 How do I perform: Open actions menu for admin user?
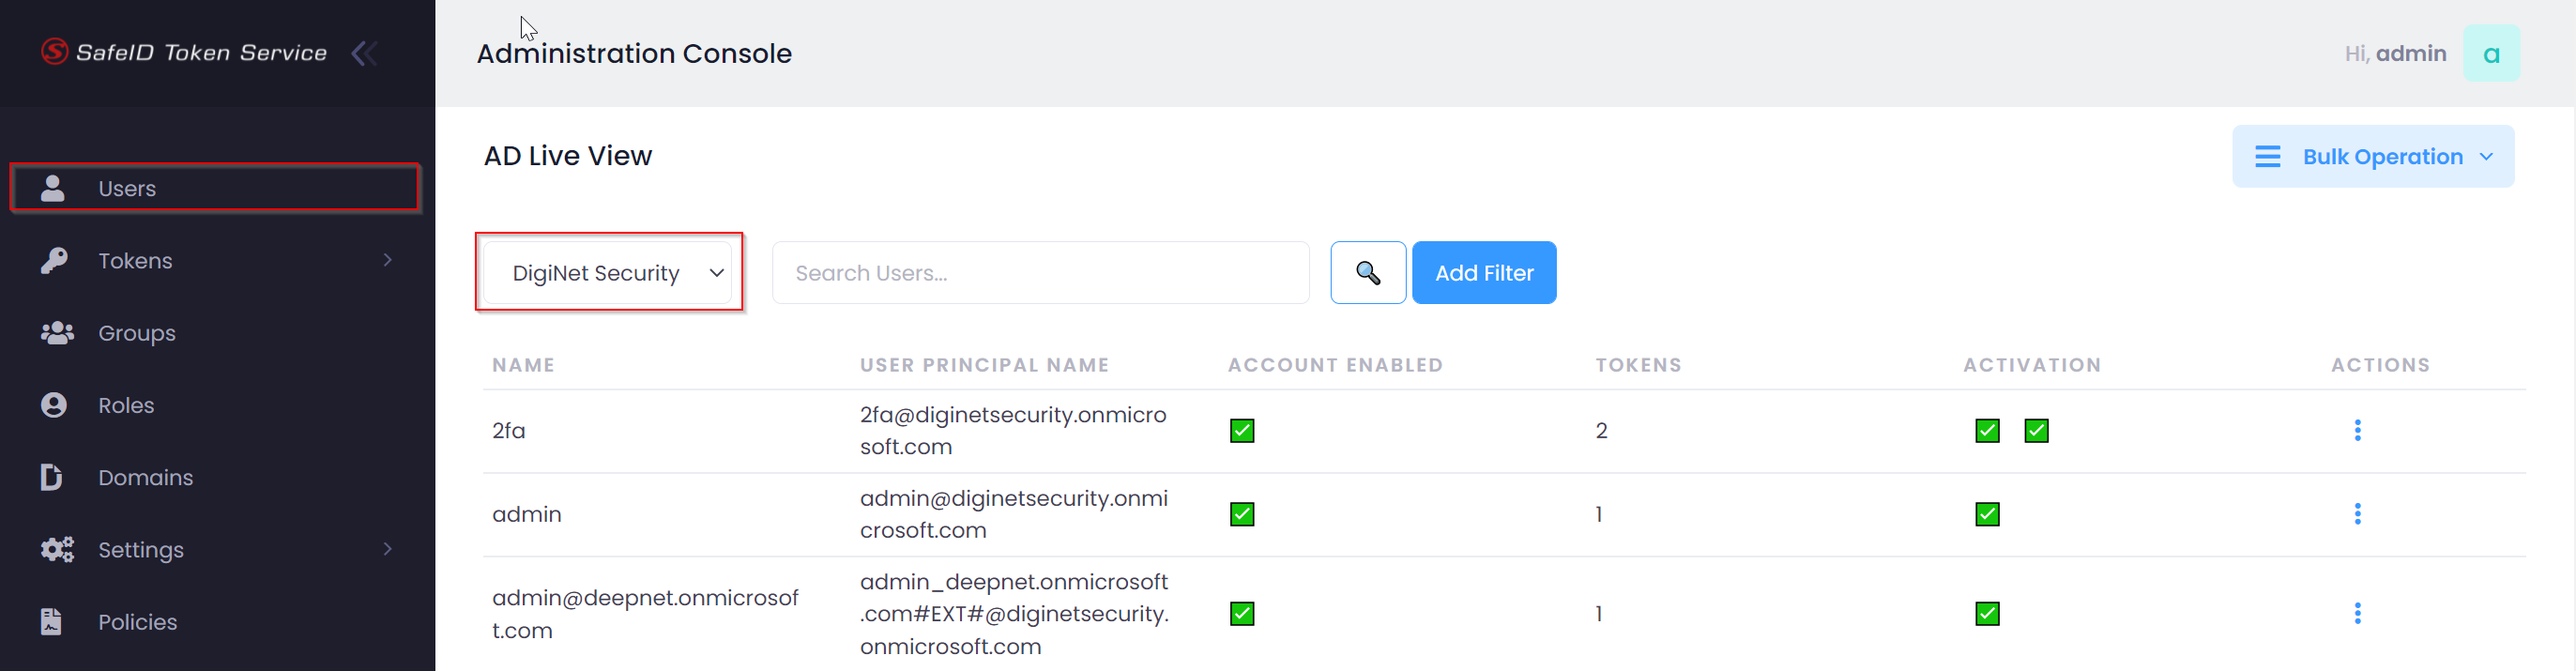click(x=2356, y=514)
